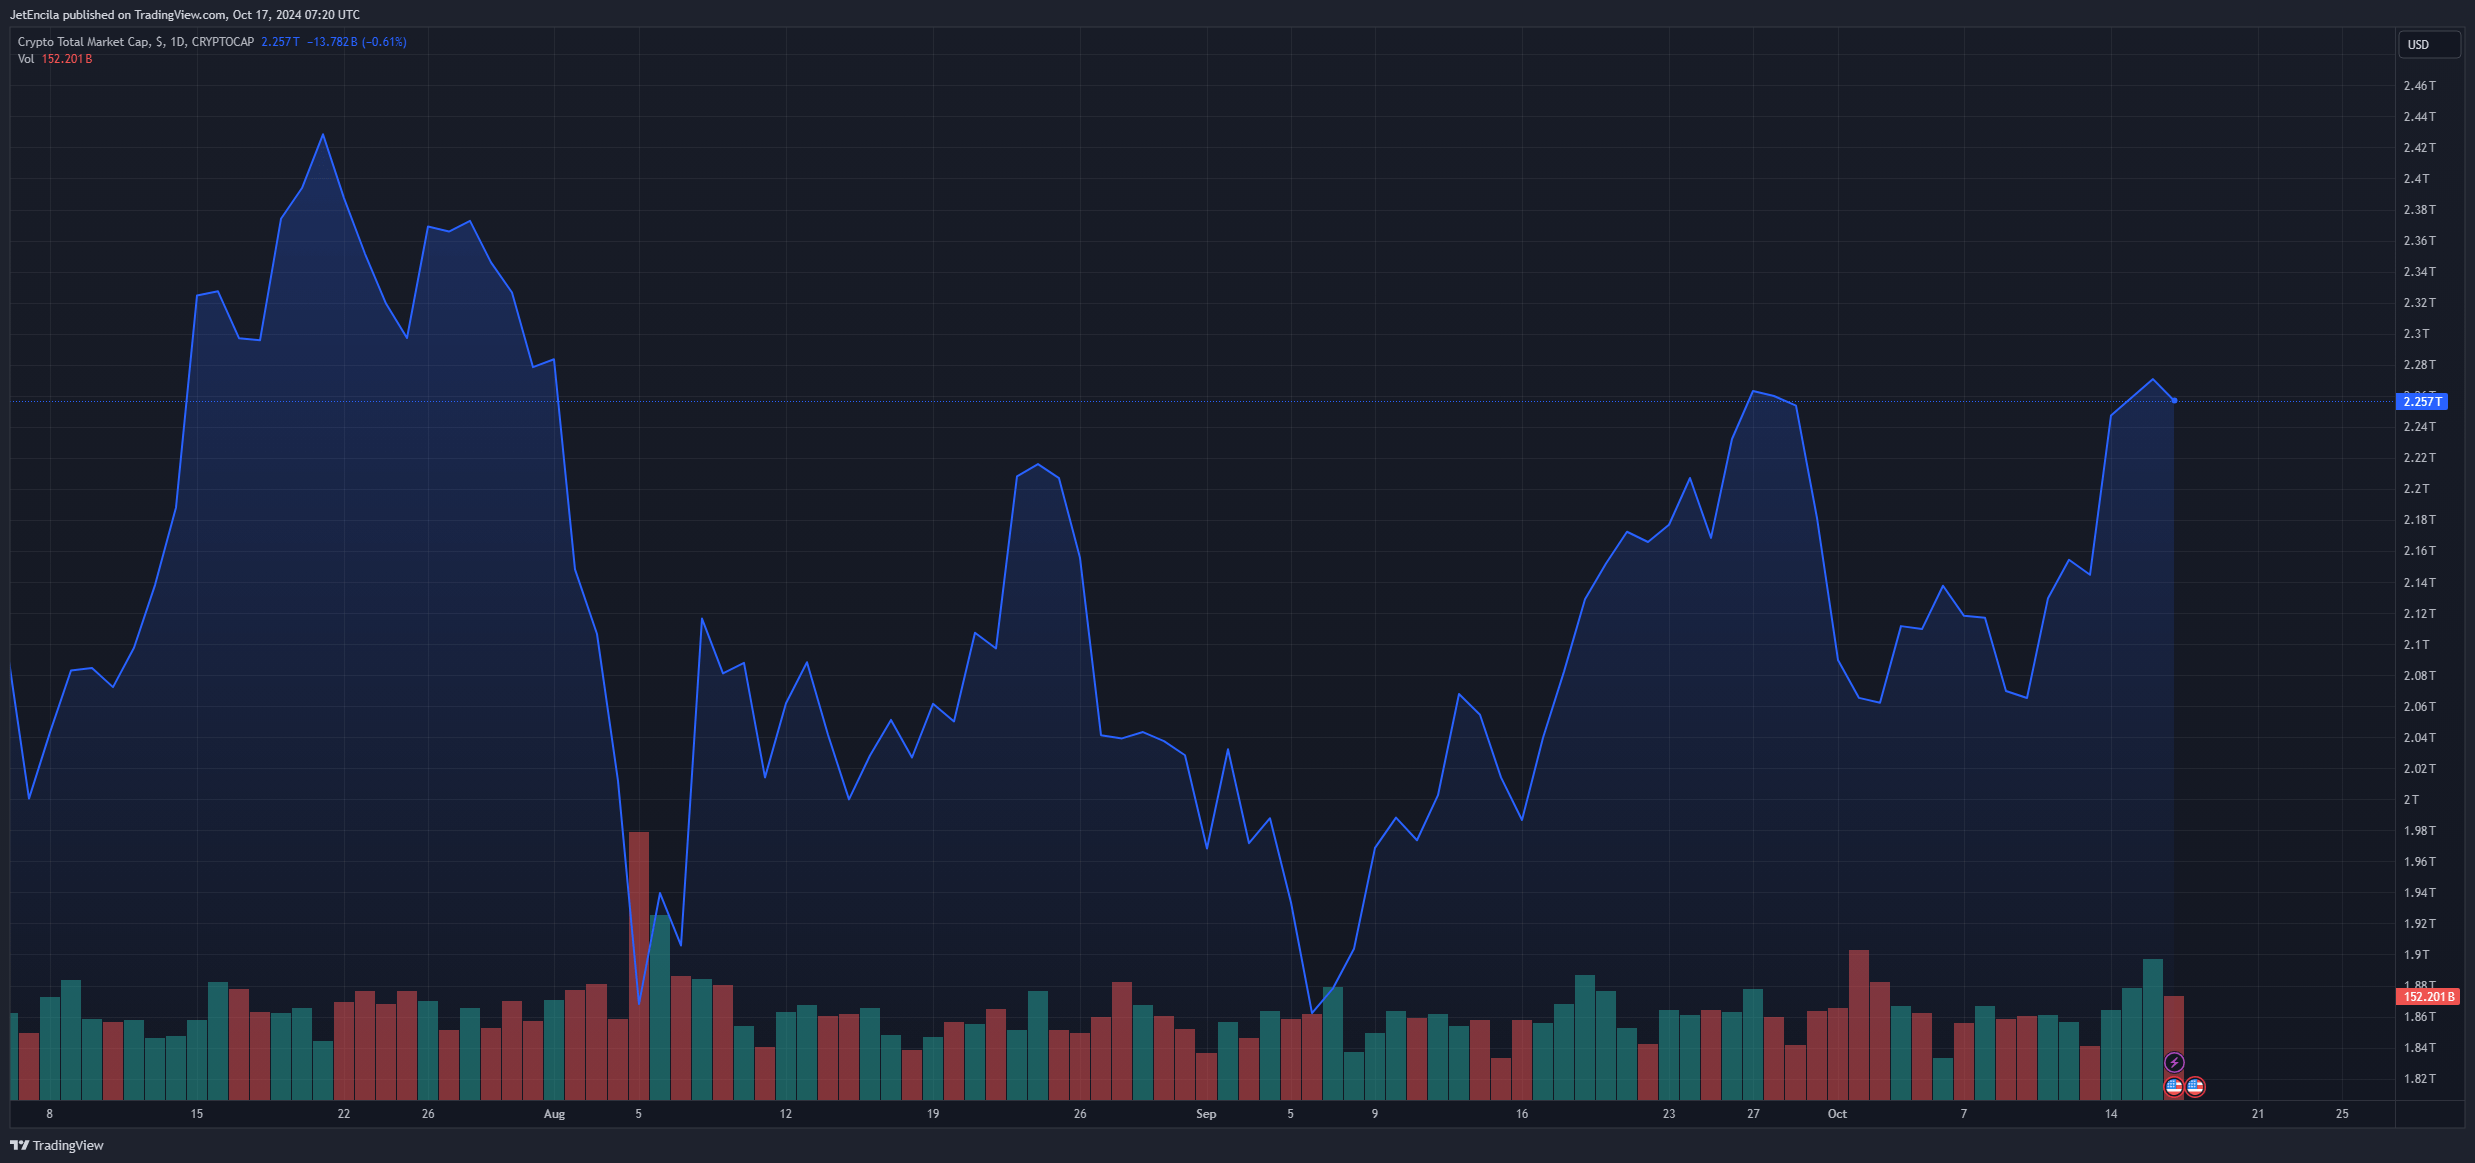The height and width of the screenshot is (1163, 2475).
Task: Click the Vol indicator label
Action: click(x=26, y=59)
